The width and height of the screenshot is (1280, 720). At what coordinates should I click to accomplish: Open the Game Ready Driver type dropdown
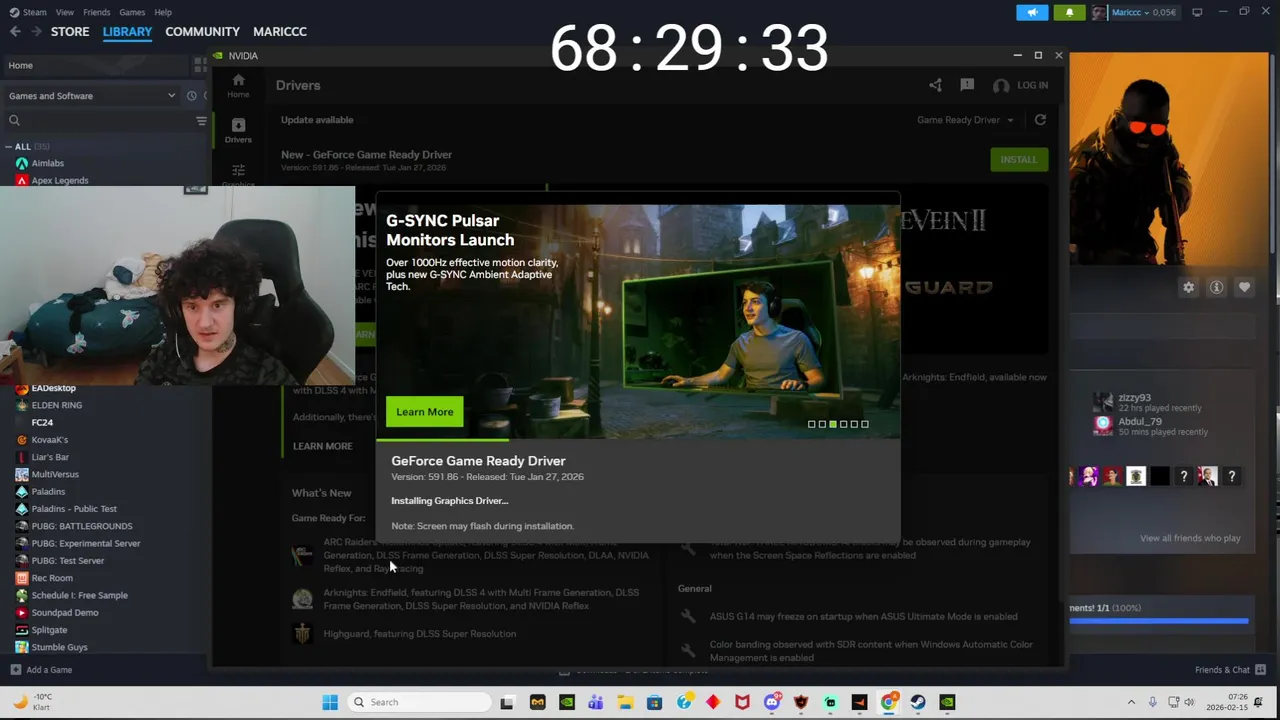coord(965,120)
